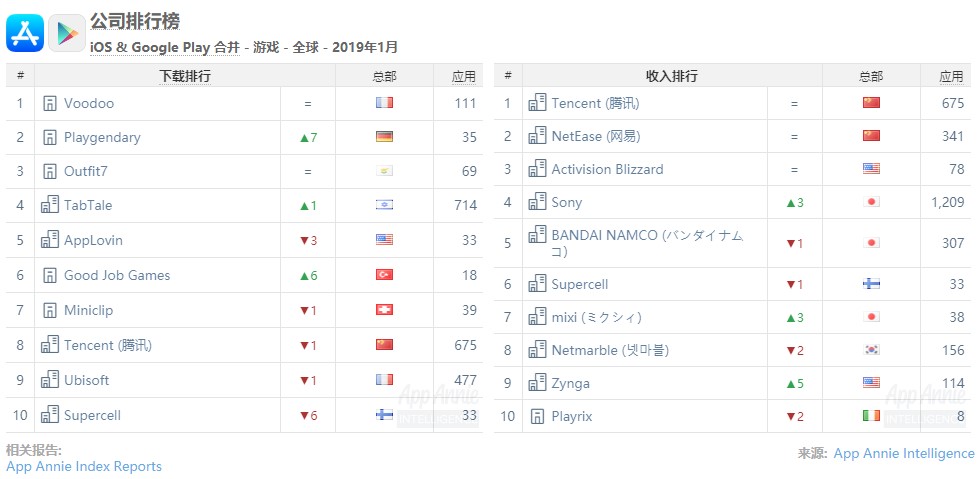Open Activision Blizzard company entry
The width and height of the screenshot is (980, 479).
tap(607, 169)
